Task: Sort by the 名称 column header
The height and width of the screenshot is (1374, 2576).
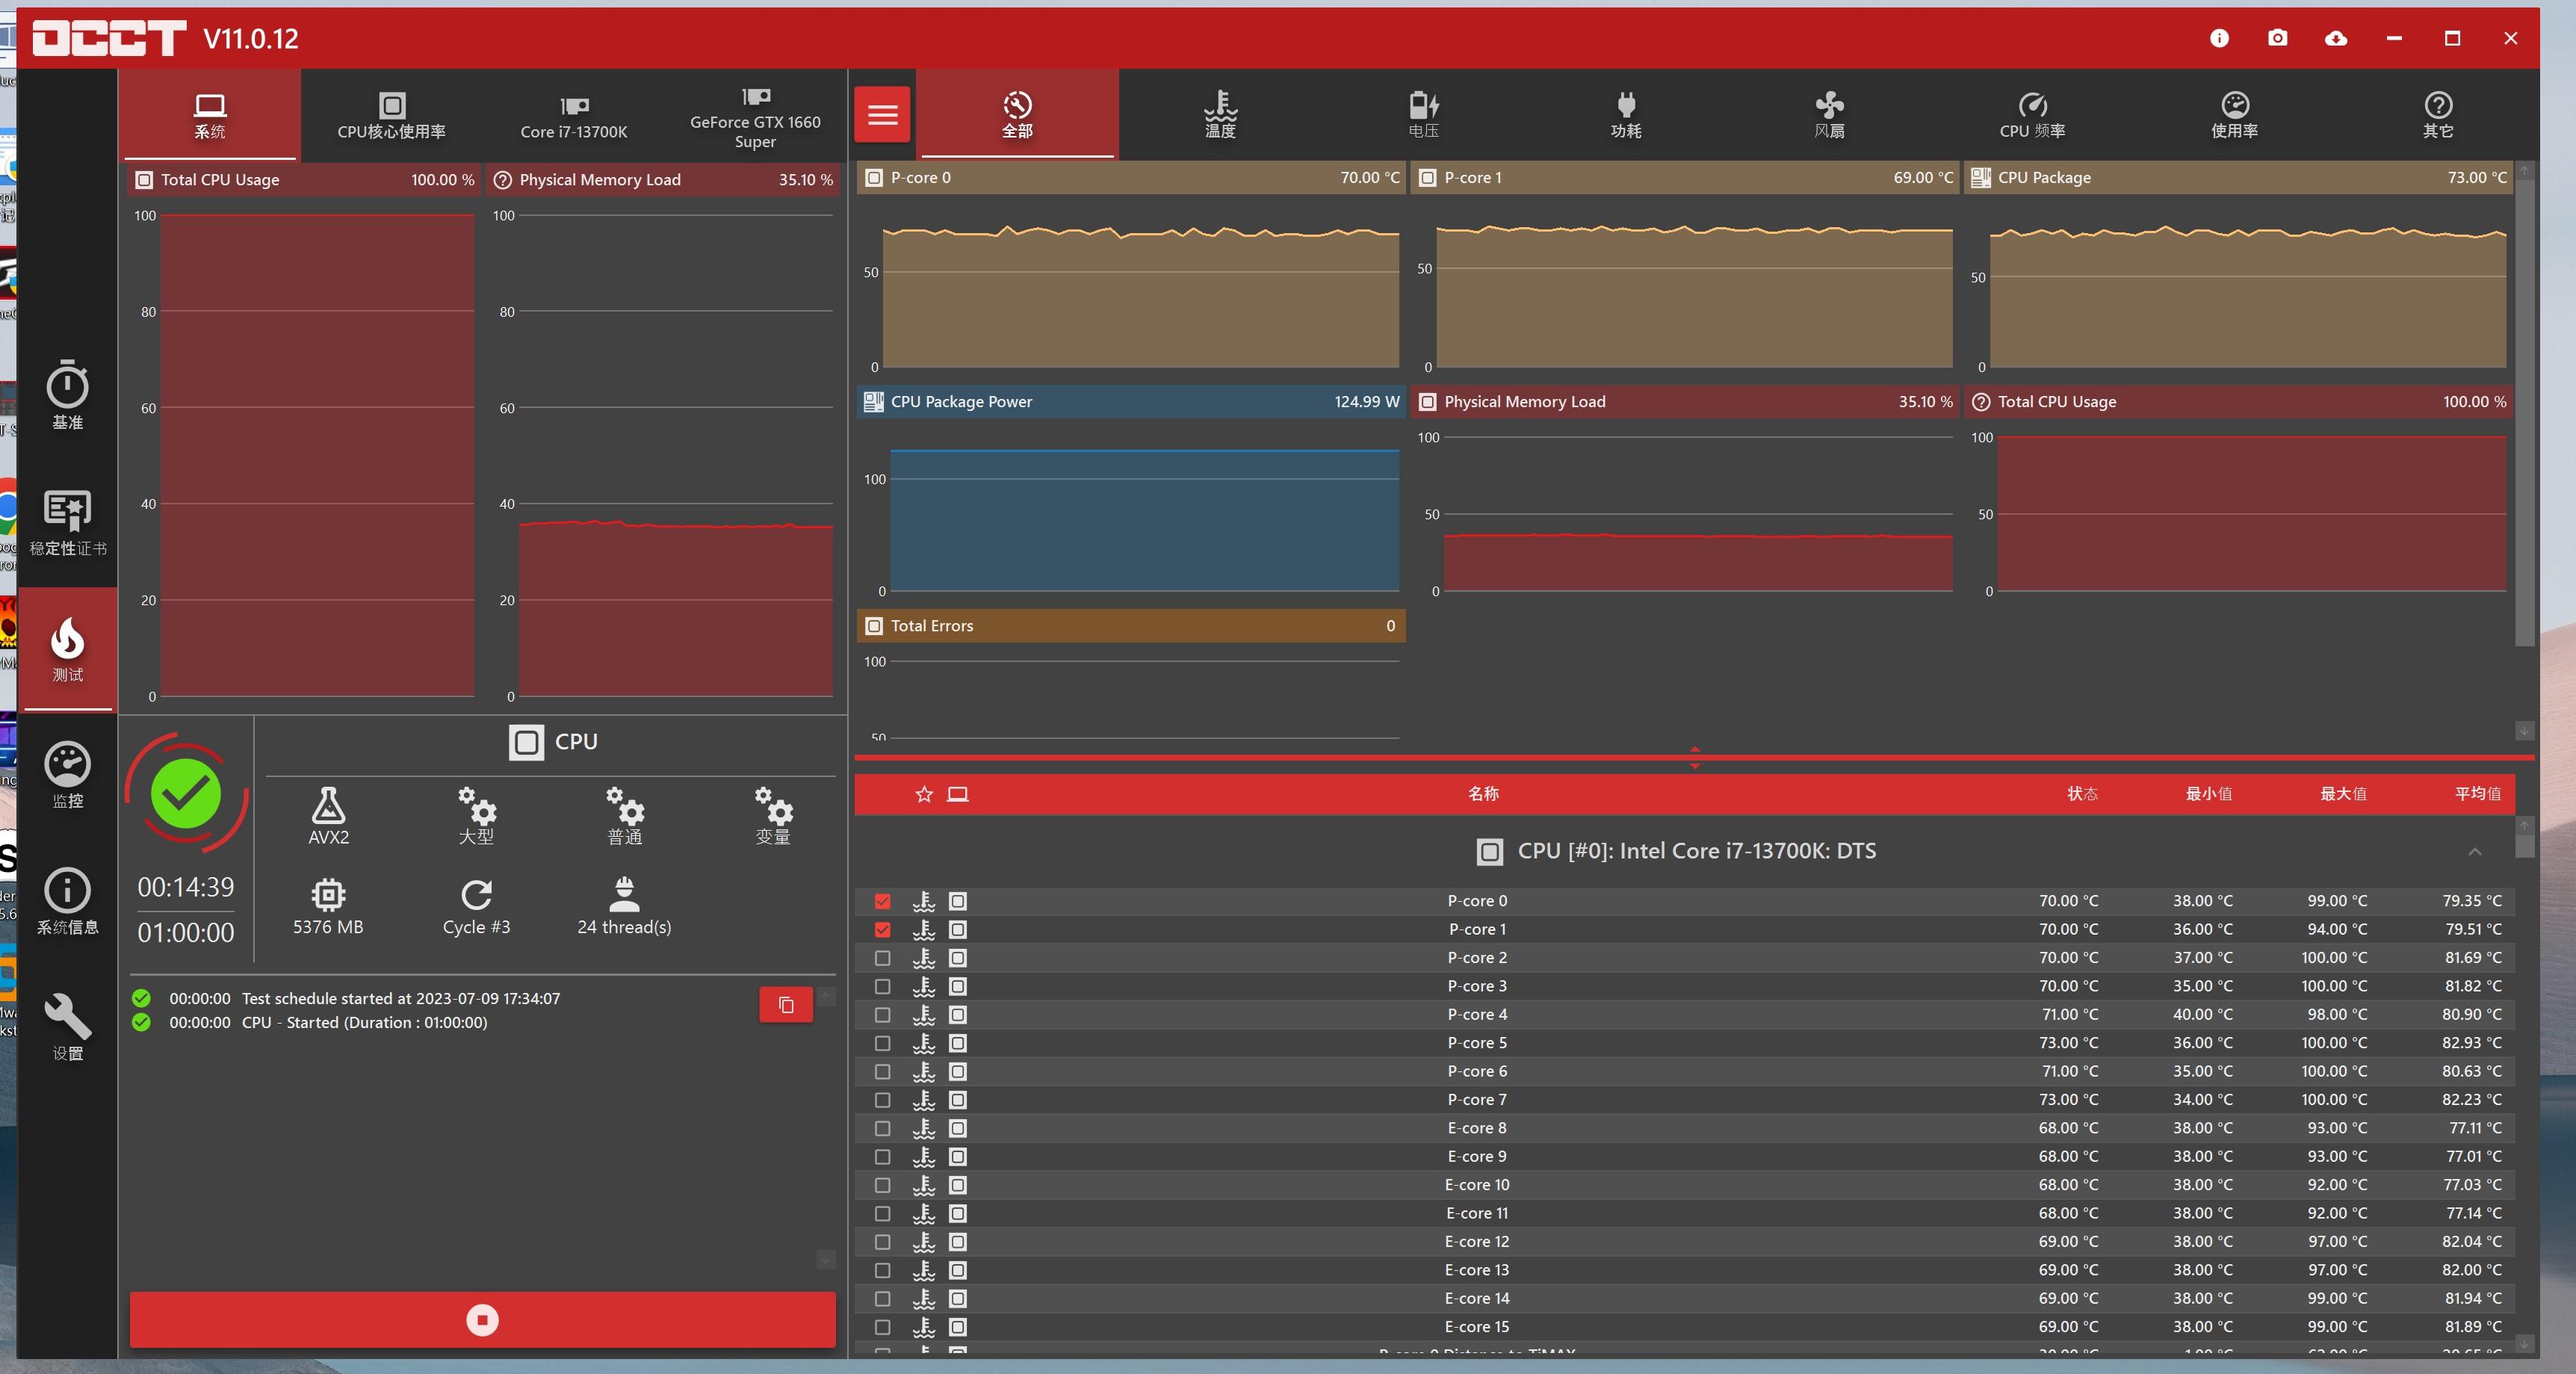Action: (x=1483, y=794)
